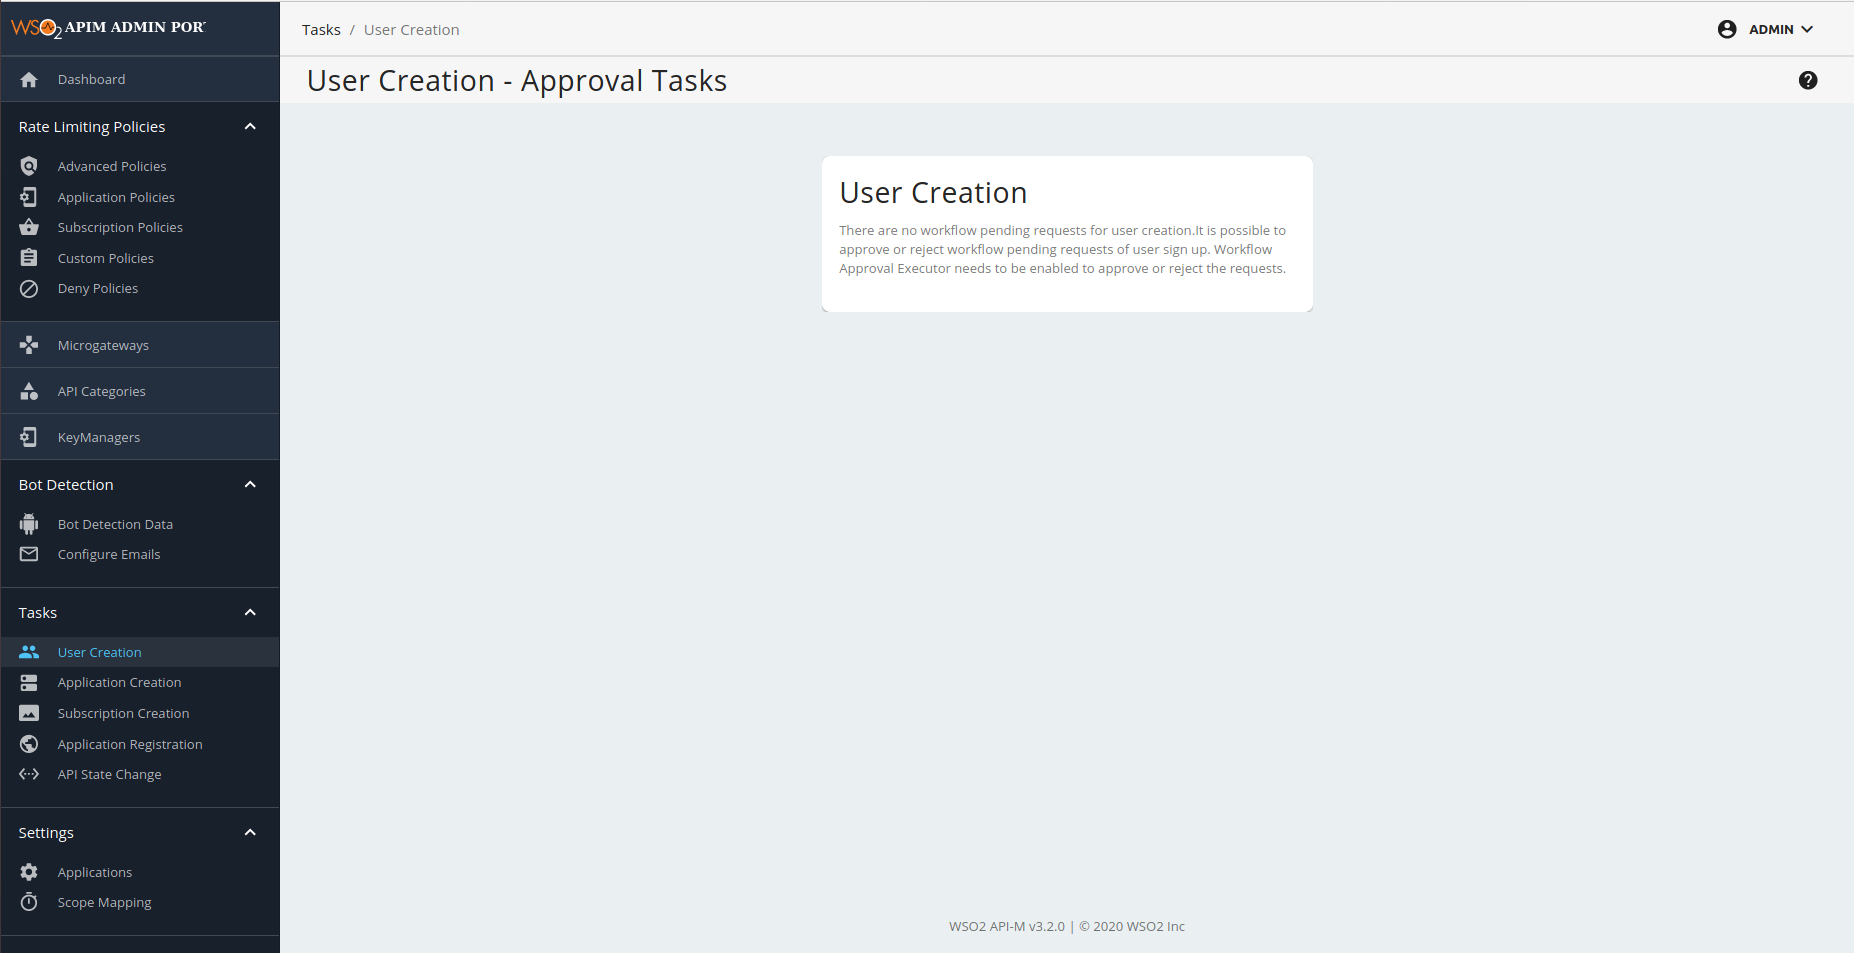Open API Categories using its icon
This screenshot has width=1854, height=953.
[29, 391]
